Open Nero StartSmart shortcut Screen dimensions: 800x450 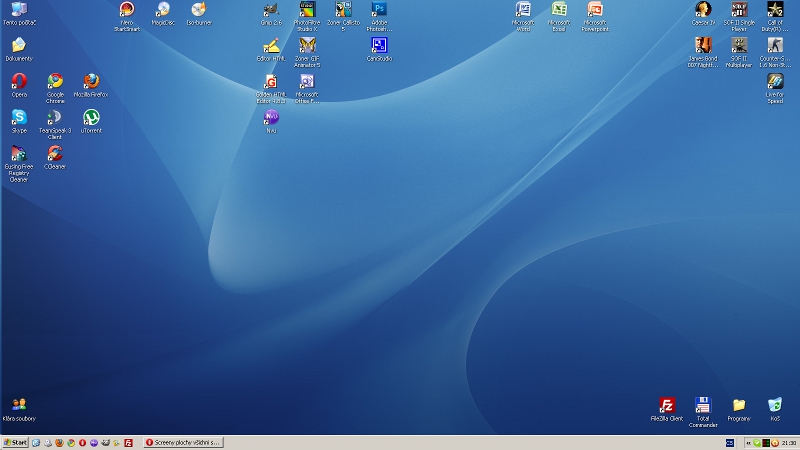(127, 16)
